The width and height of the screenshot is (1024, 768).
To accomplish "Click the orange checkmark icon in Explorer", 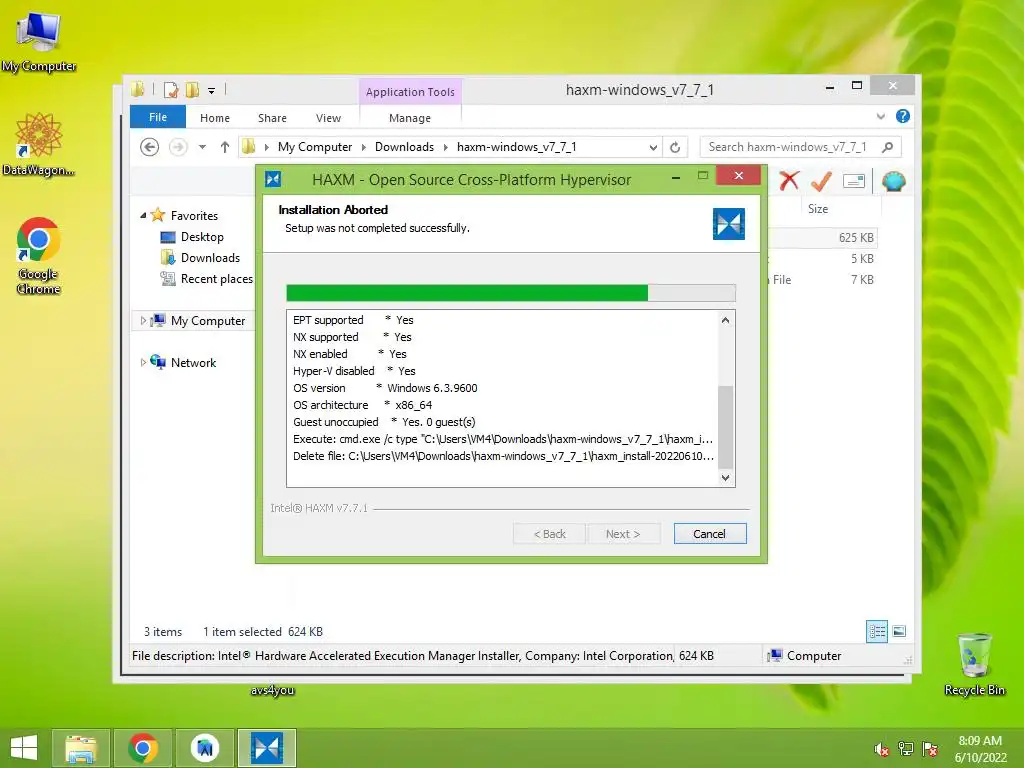I will [821, 181].
